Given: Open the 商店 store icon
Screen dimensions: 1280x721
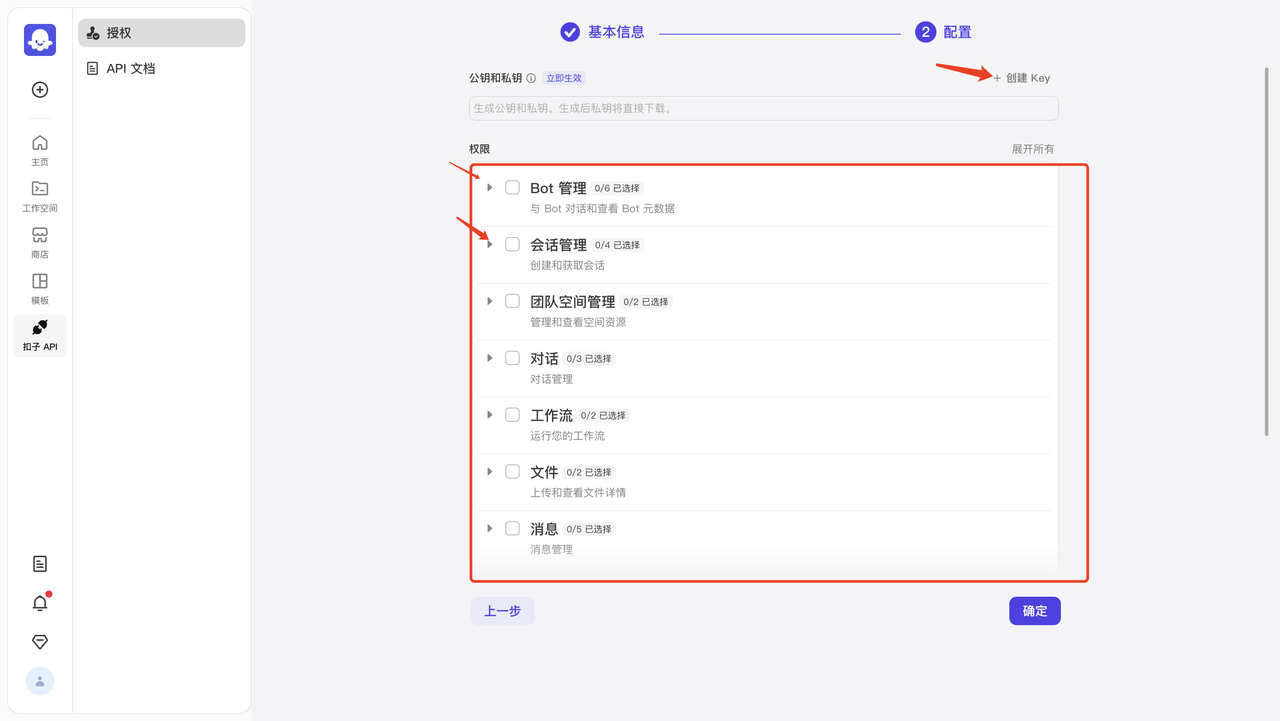Looking at the screenshot, I should tap(40, 243).
